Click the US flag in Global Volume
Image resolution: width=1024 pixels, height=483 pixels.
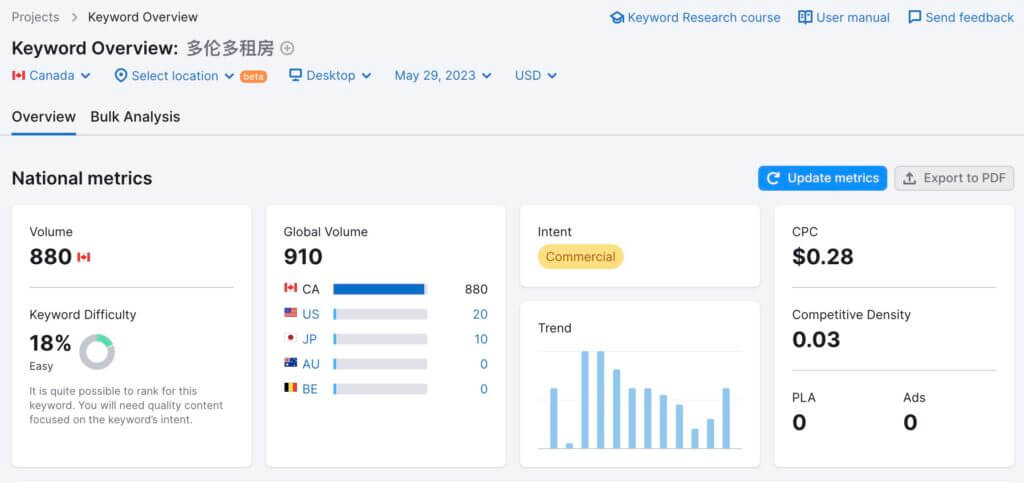pos(291,313)
